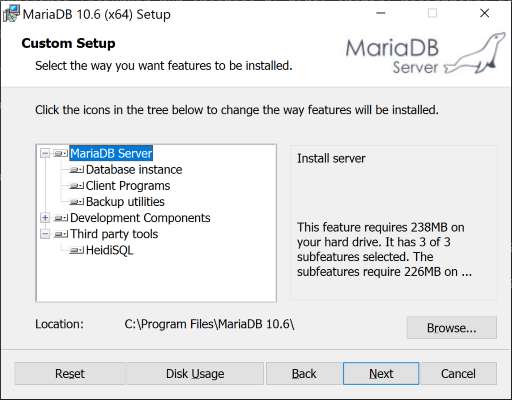Screen dimensions: 512x400
Task: Go Back to the previous step
Action: pos(304,374)
